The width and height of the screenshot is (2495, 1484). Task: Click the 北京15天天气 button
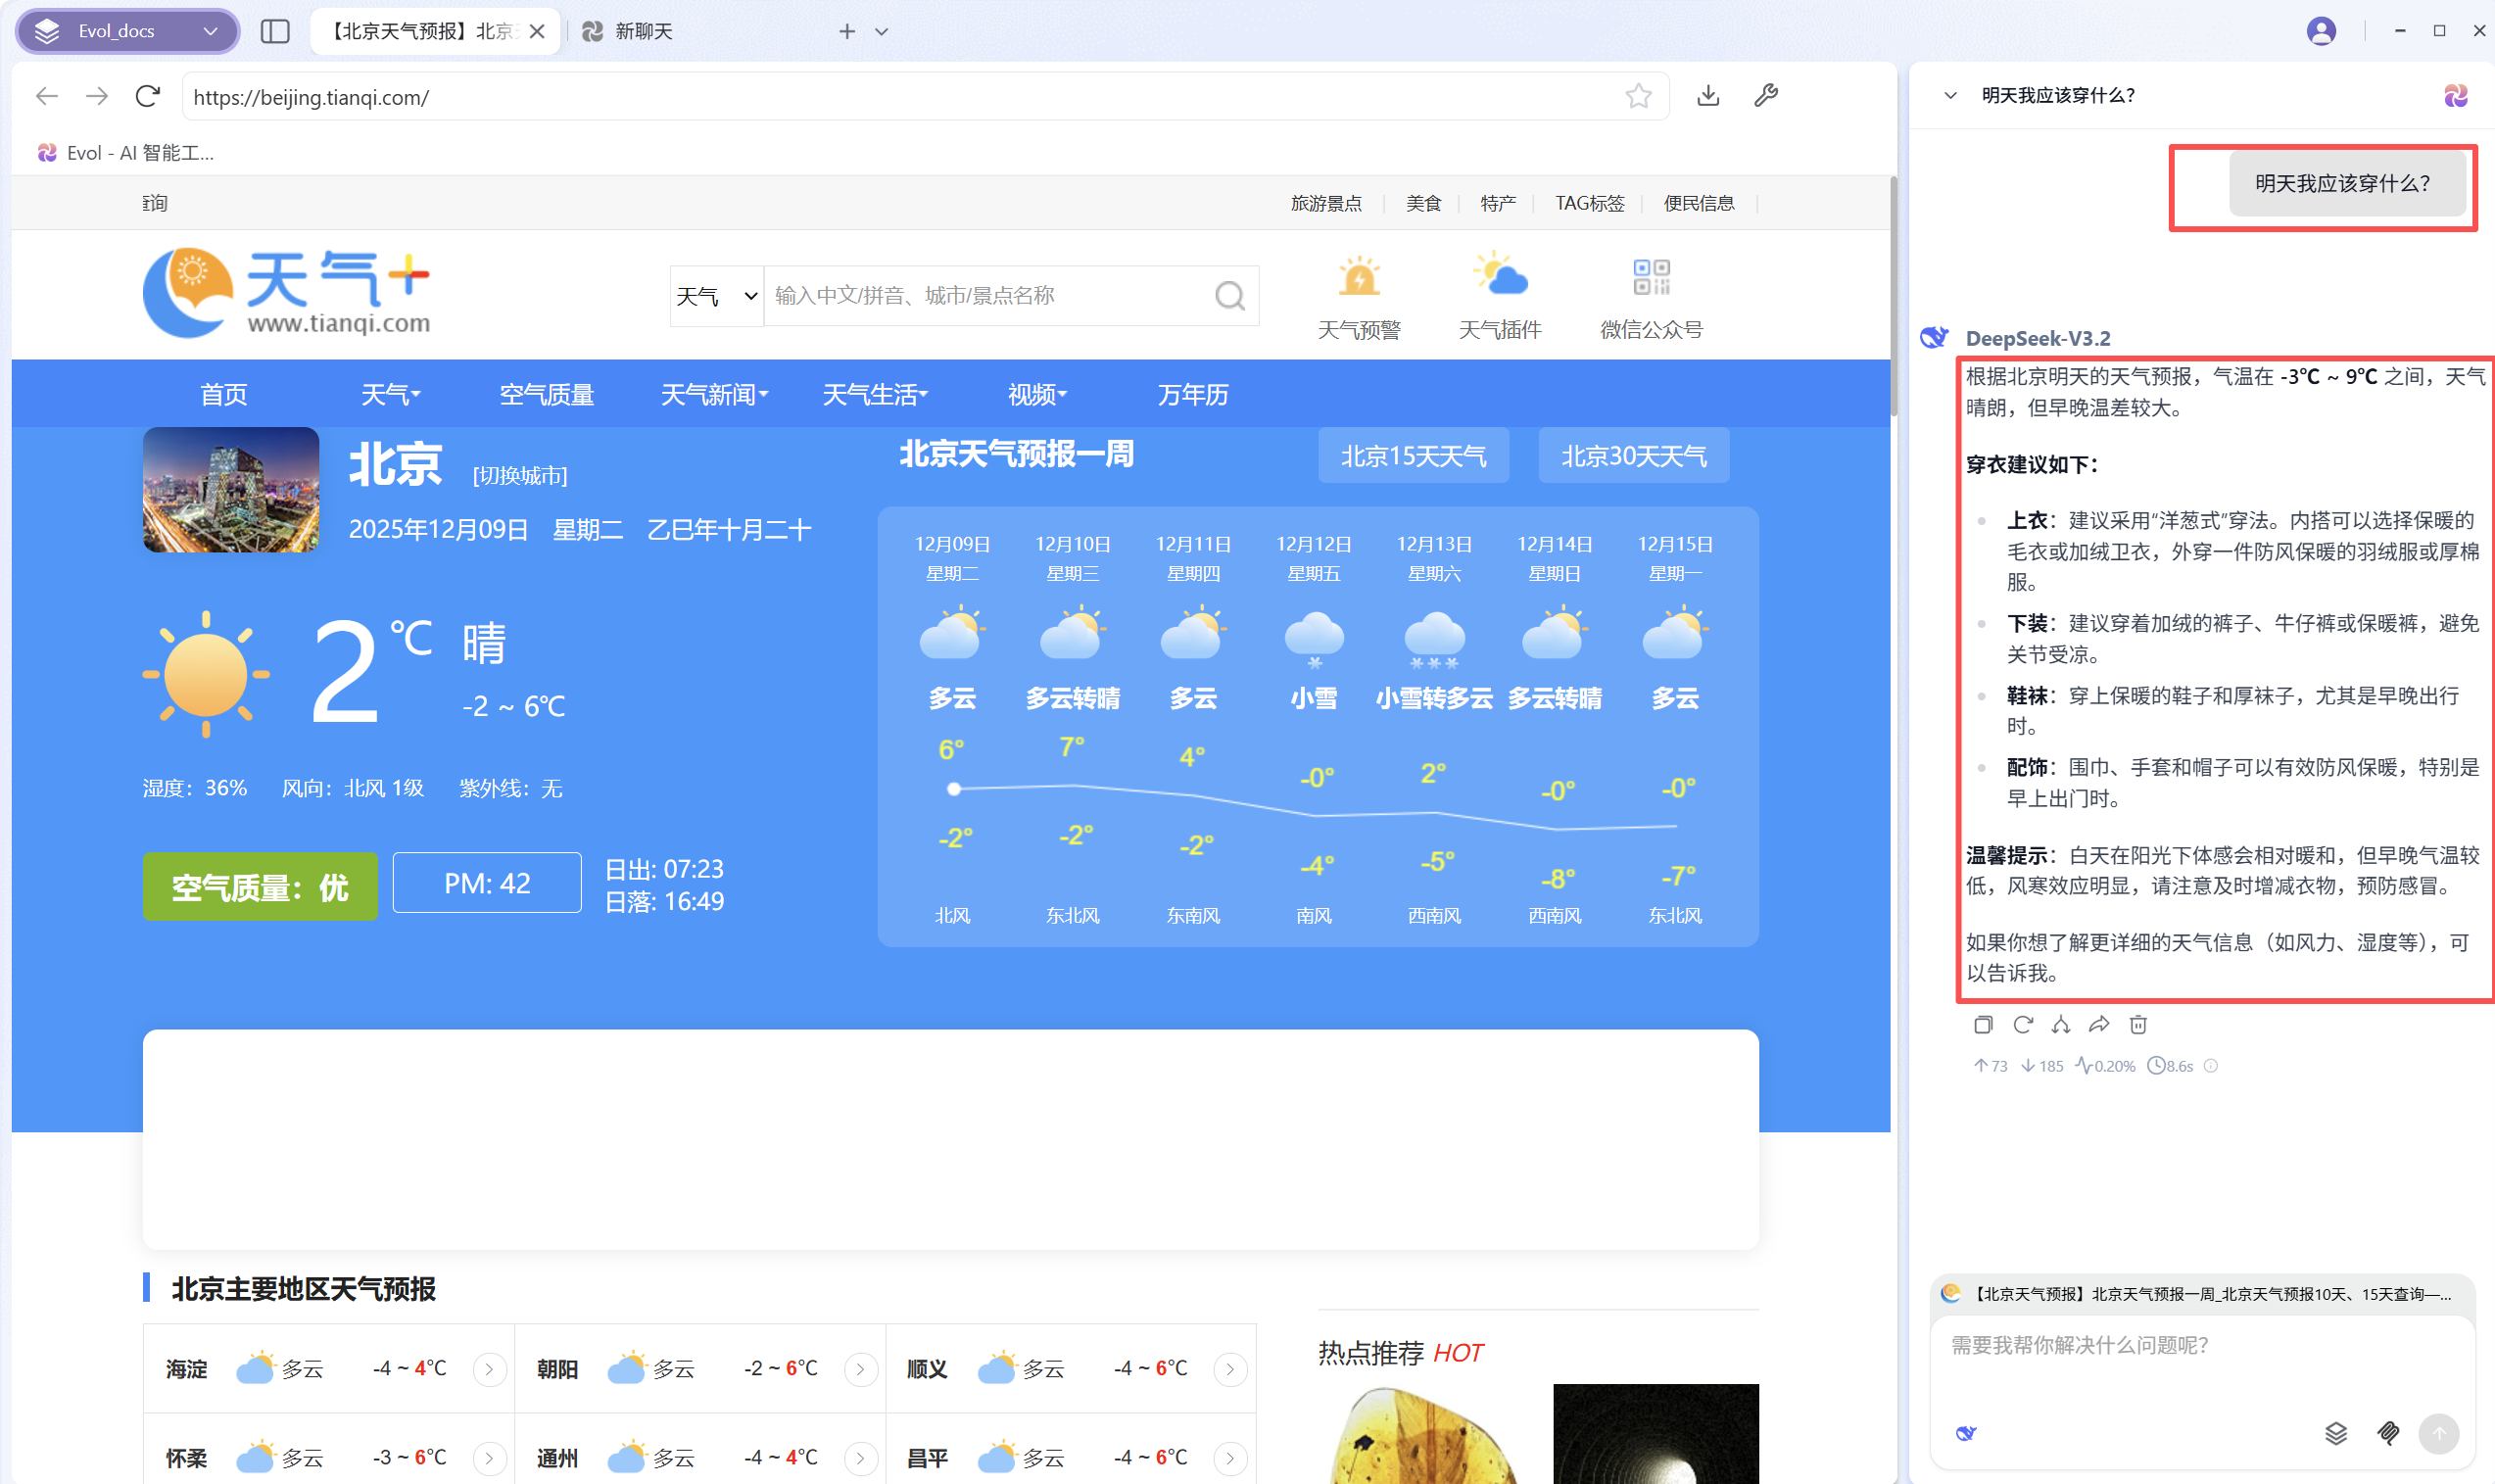(1413, 456)
